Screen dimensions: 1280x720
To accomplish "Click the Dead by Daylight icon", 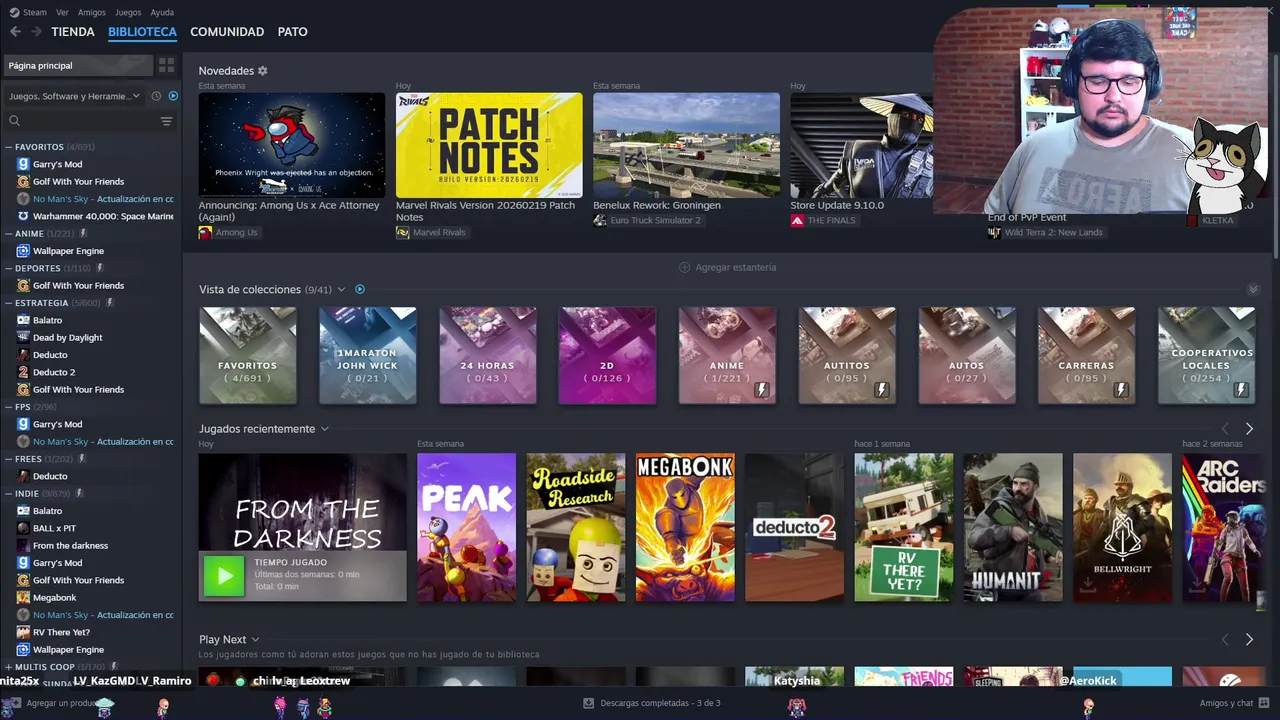I will [x=23, y=337].
